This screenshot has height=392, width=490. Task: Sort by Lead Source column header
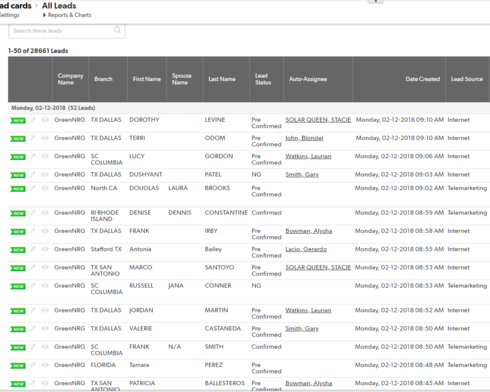click(x=467, y=79)
